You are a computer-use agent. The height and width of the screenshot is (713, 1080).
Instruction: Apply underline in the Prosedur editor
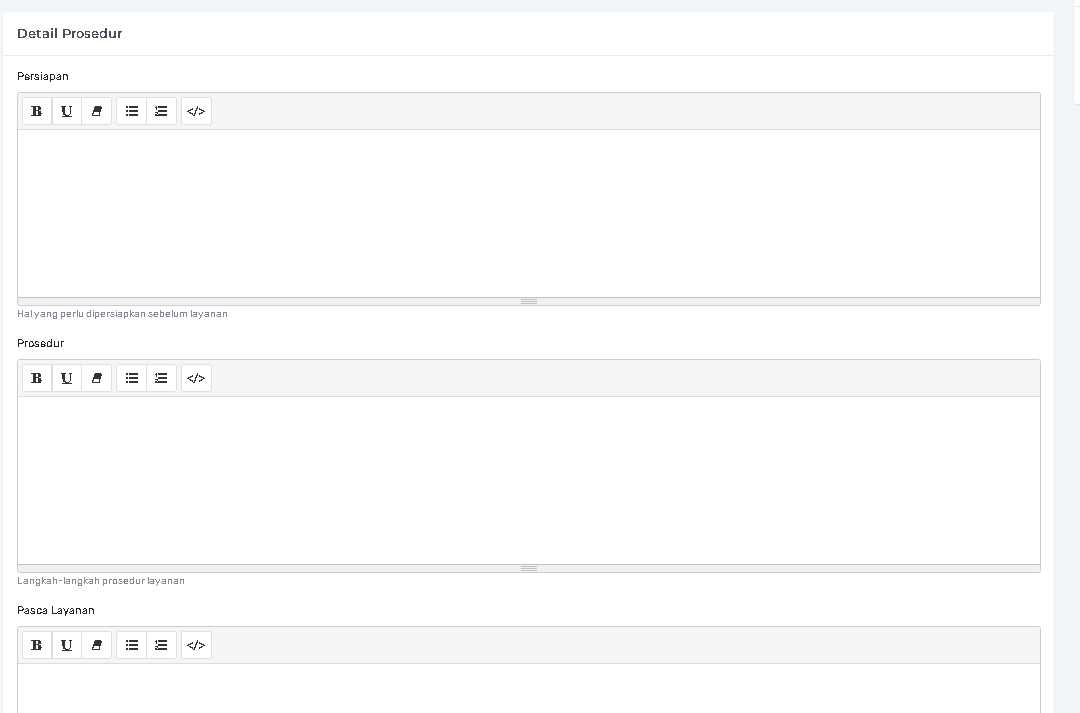(67, 378)
